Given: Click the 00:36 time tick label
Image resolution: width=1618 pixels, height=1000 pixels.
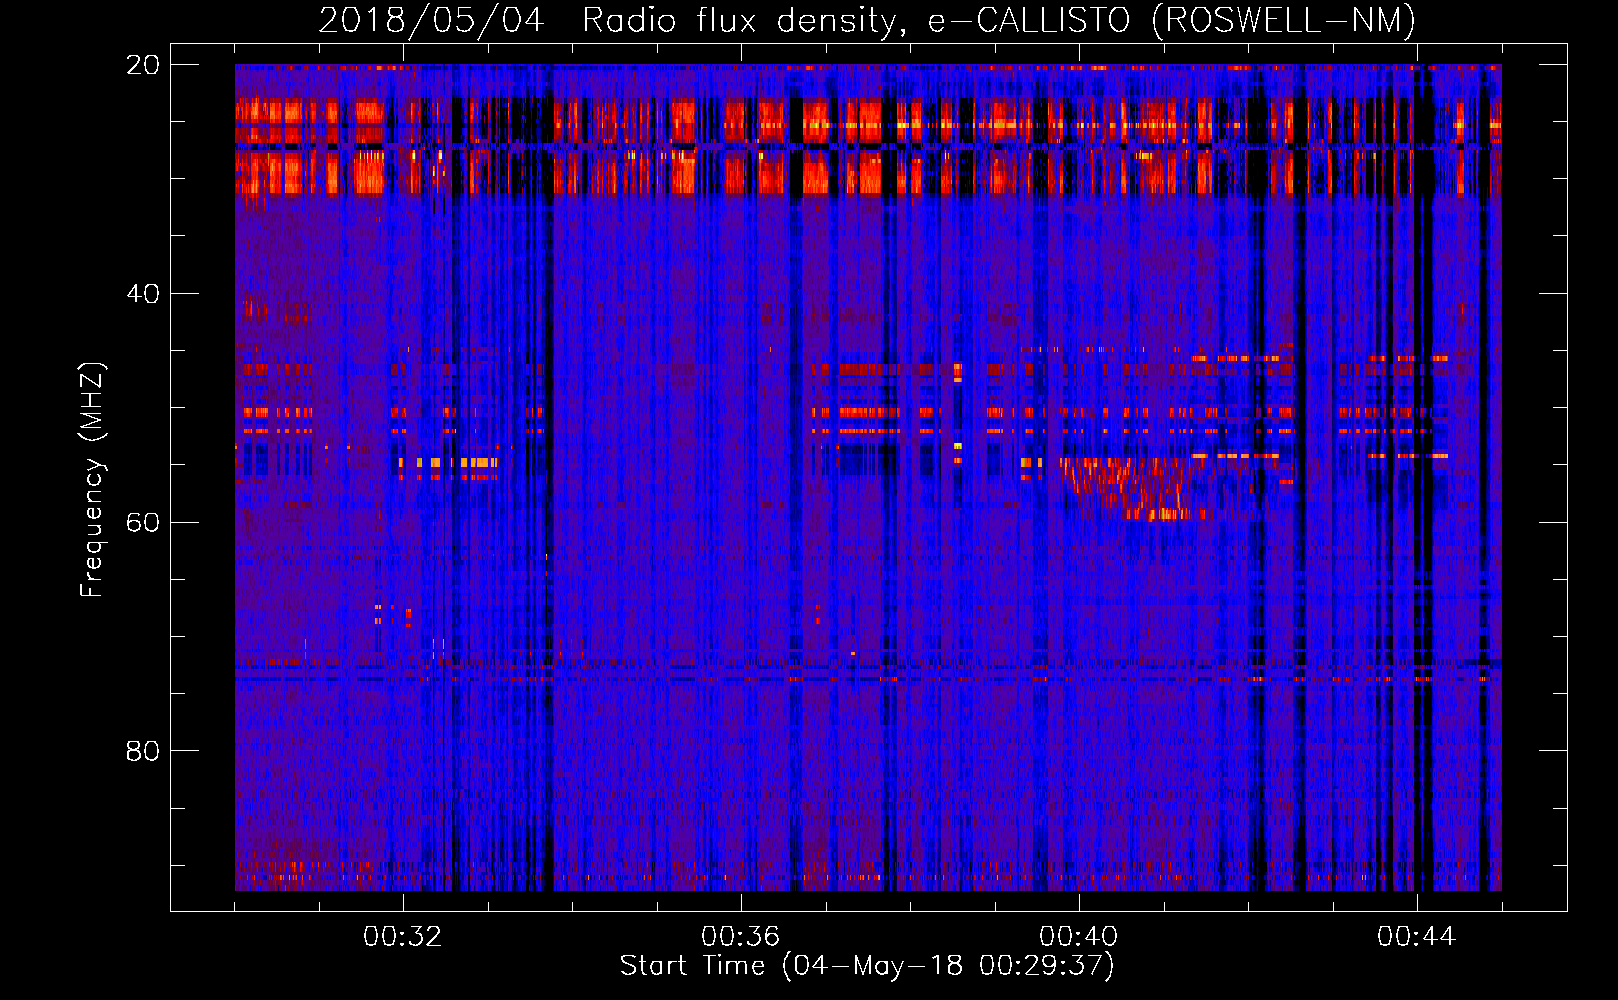Looking at the screenshot, I should pos(741,937).
